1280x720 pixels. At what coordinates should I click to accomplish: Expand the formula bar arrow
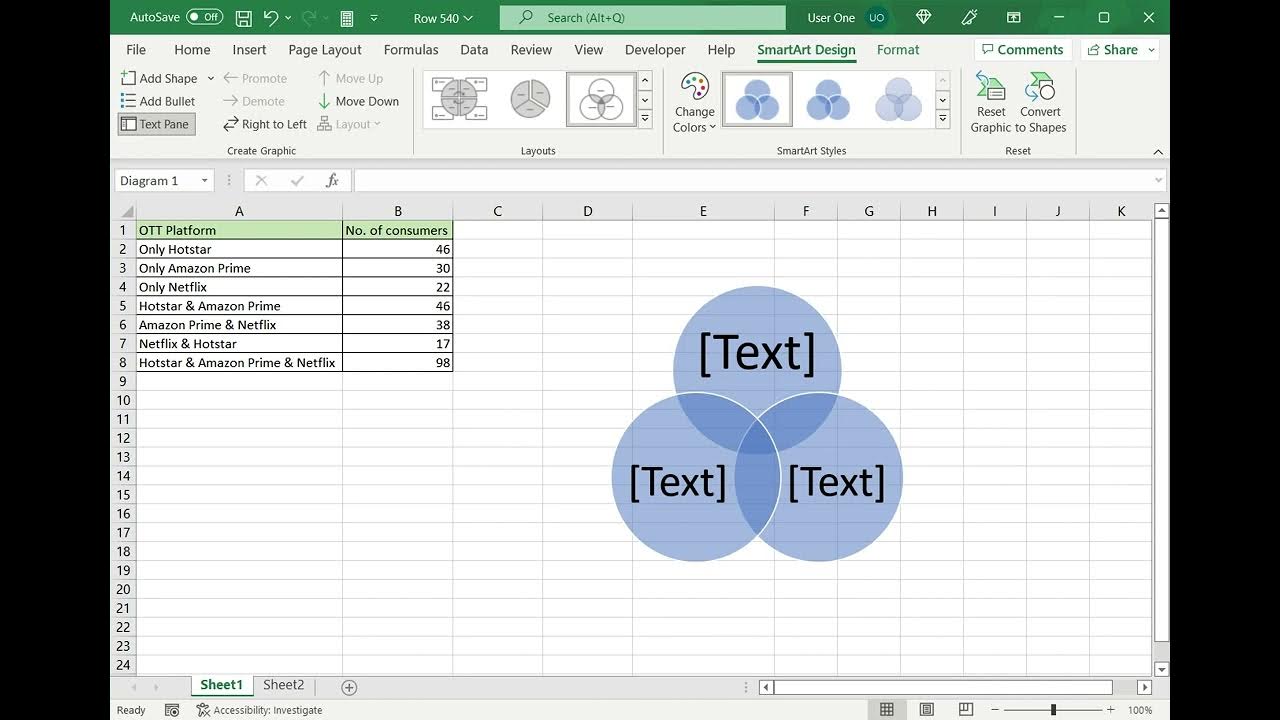tap(1159, 181)
